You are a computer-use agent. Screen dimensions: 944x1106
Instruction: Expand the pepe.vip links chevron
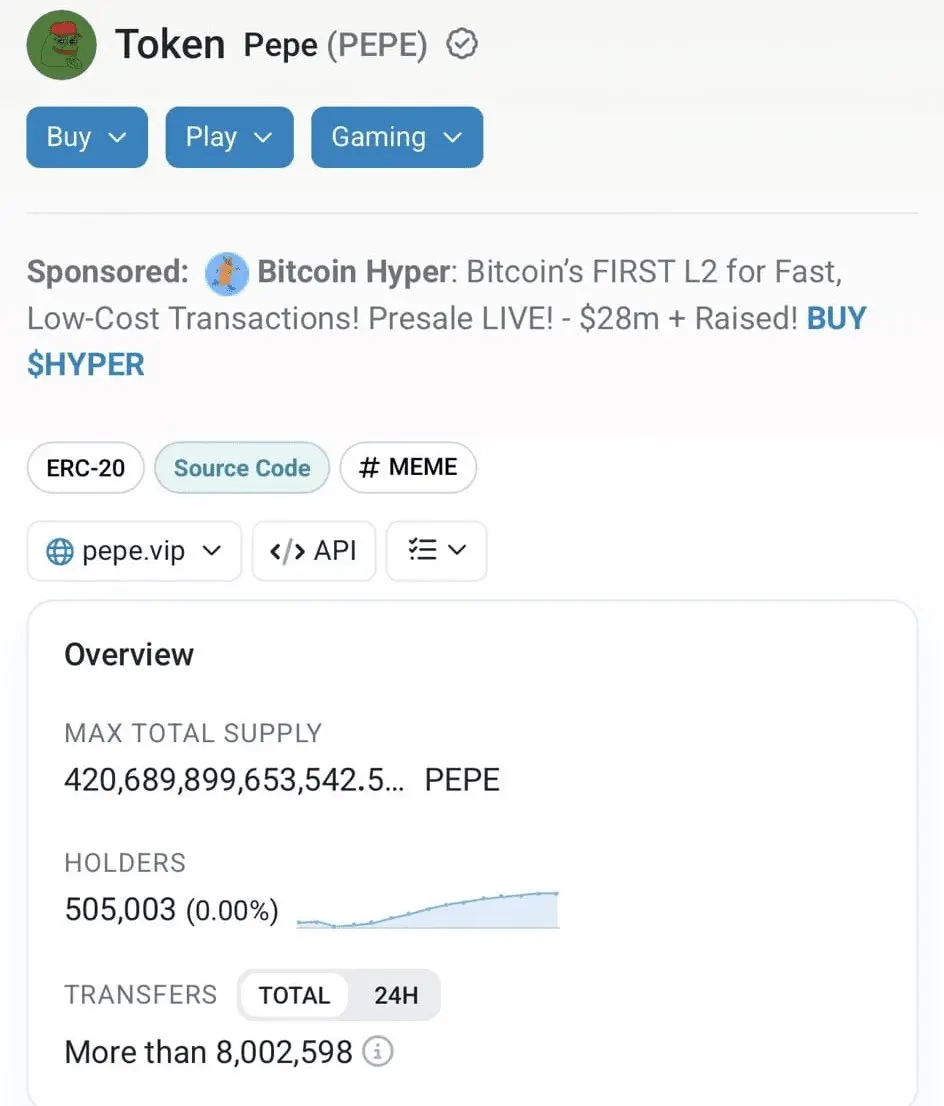(212, 551)
